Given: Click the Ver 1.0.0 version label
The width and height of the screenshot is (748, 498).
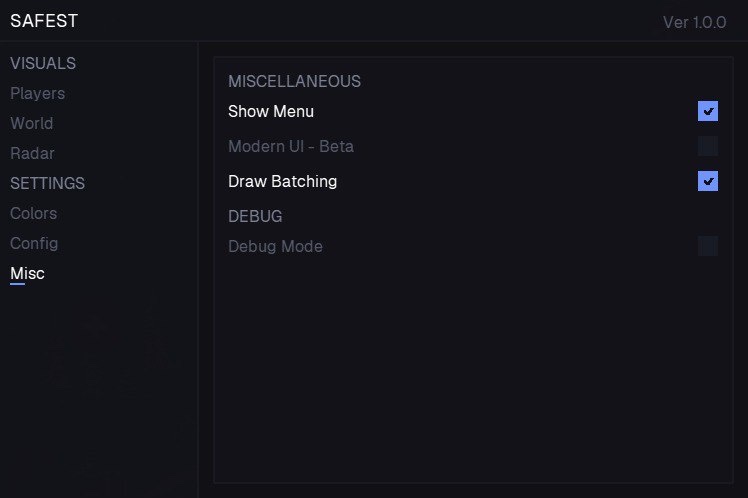Looking at the screenshot, I should click(694, 22).
